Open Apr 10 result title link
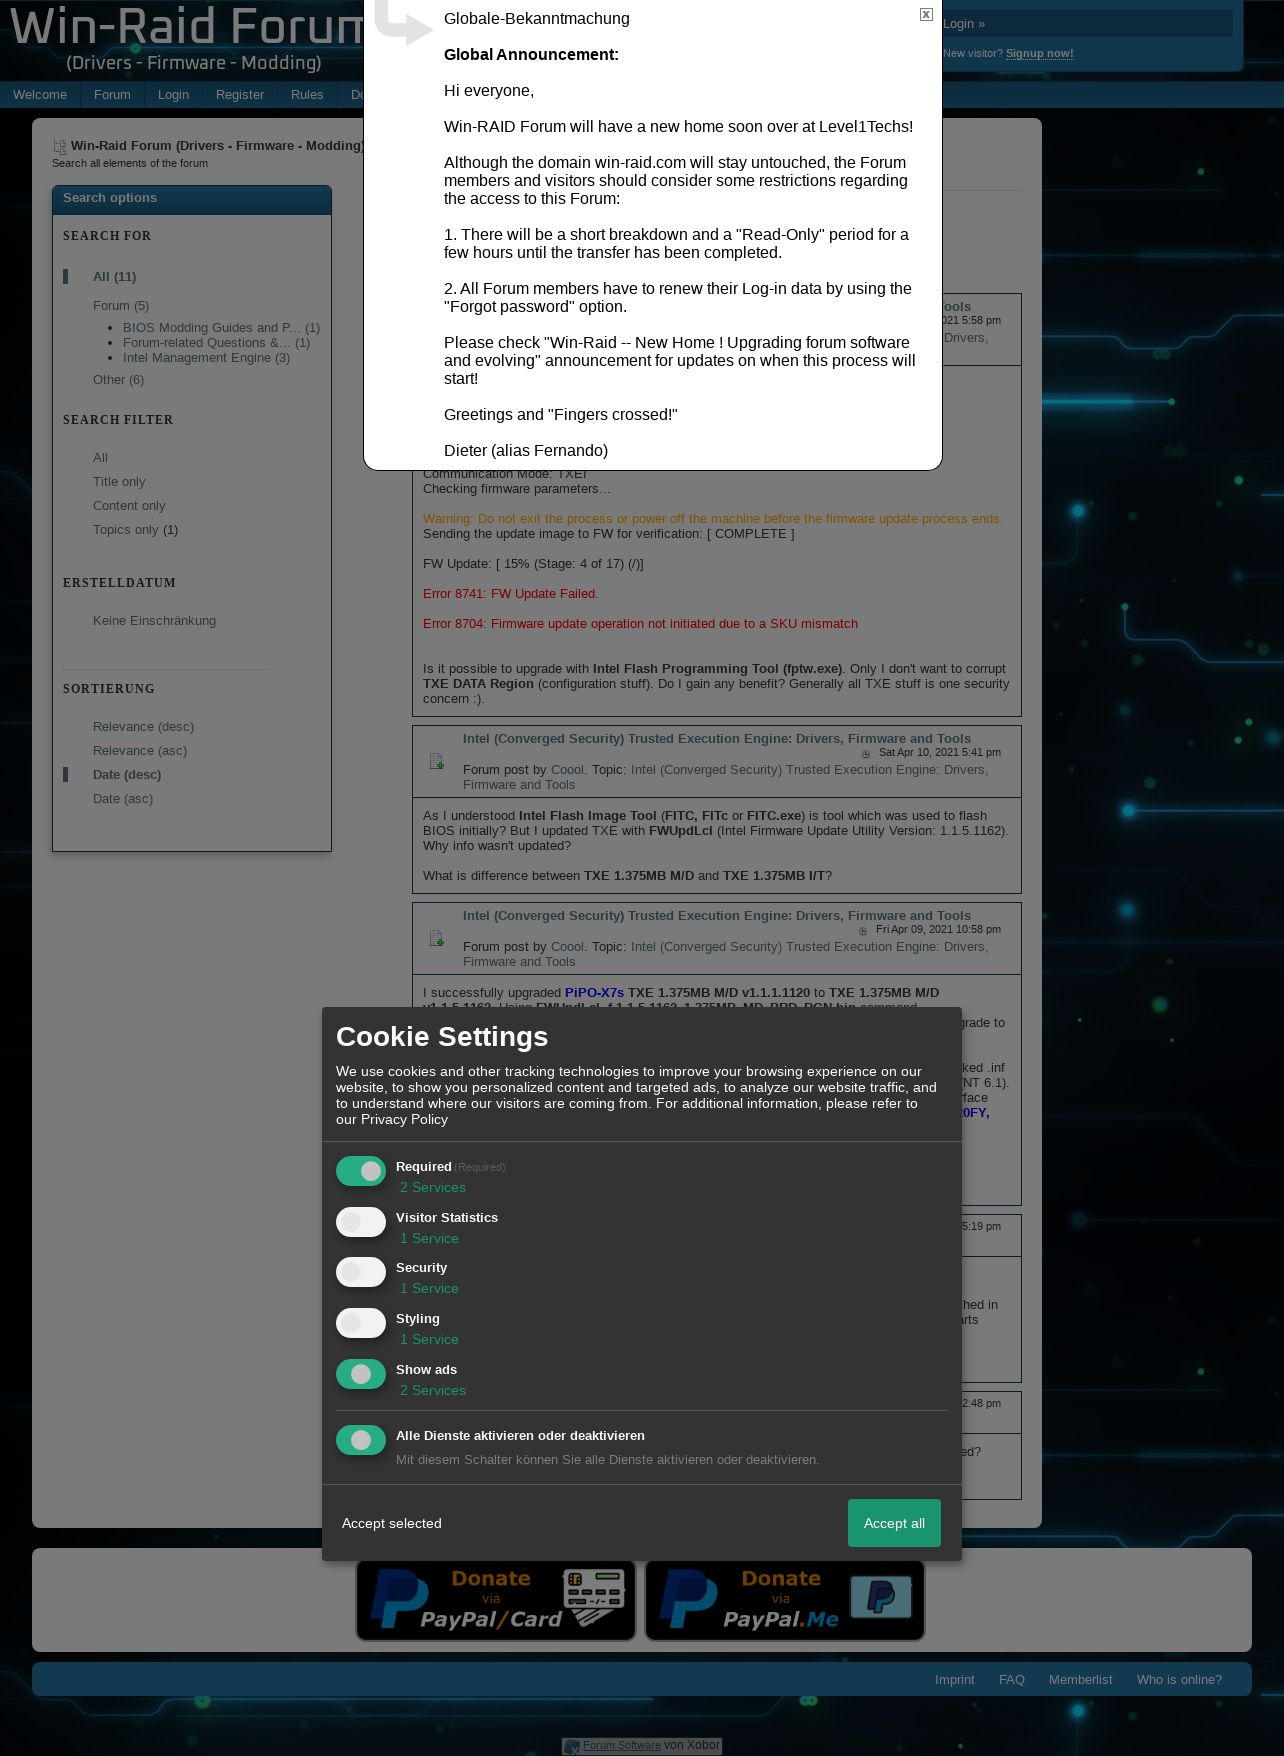 (716, 738)
